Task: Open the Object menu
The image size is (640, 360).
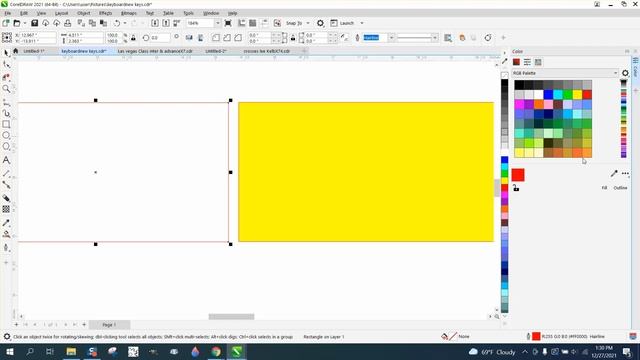Action: click(84, 13)
